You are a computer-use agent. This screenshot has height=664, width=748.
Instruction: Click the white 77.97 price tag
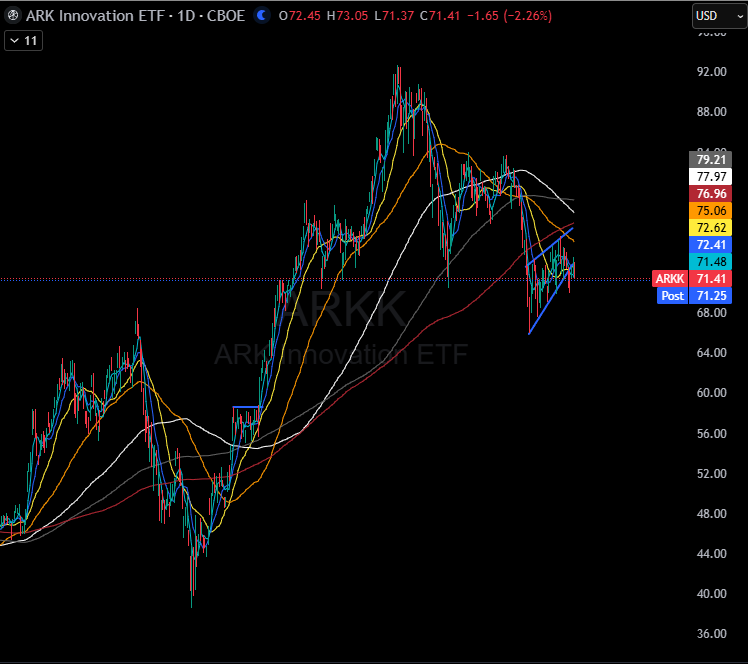711,176
